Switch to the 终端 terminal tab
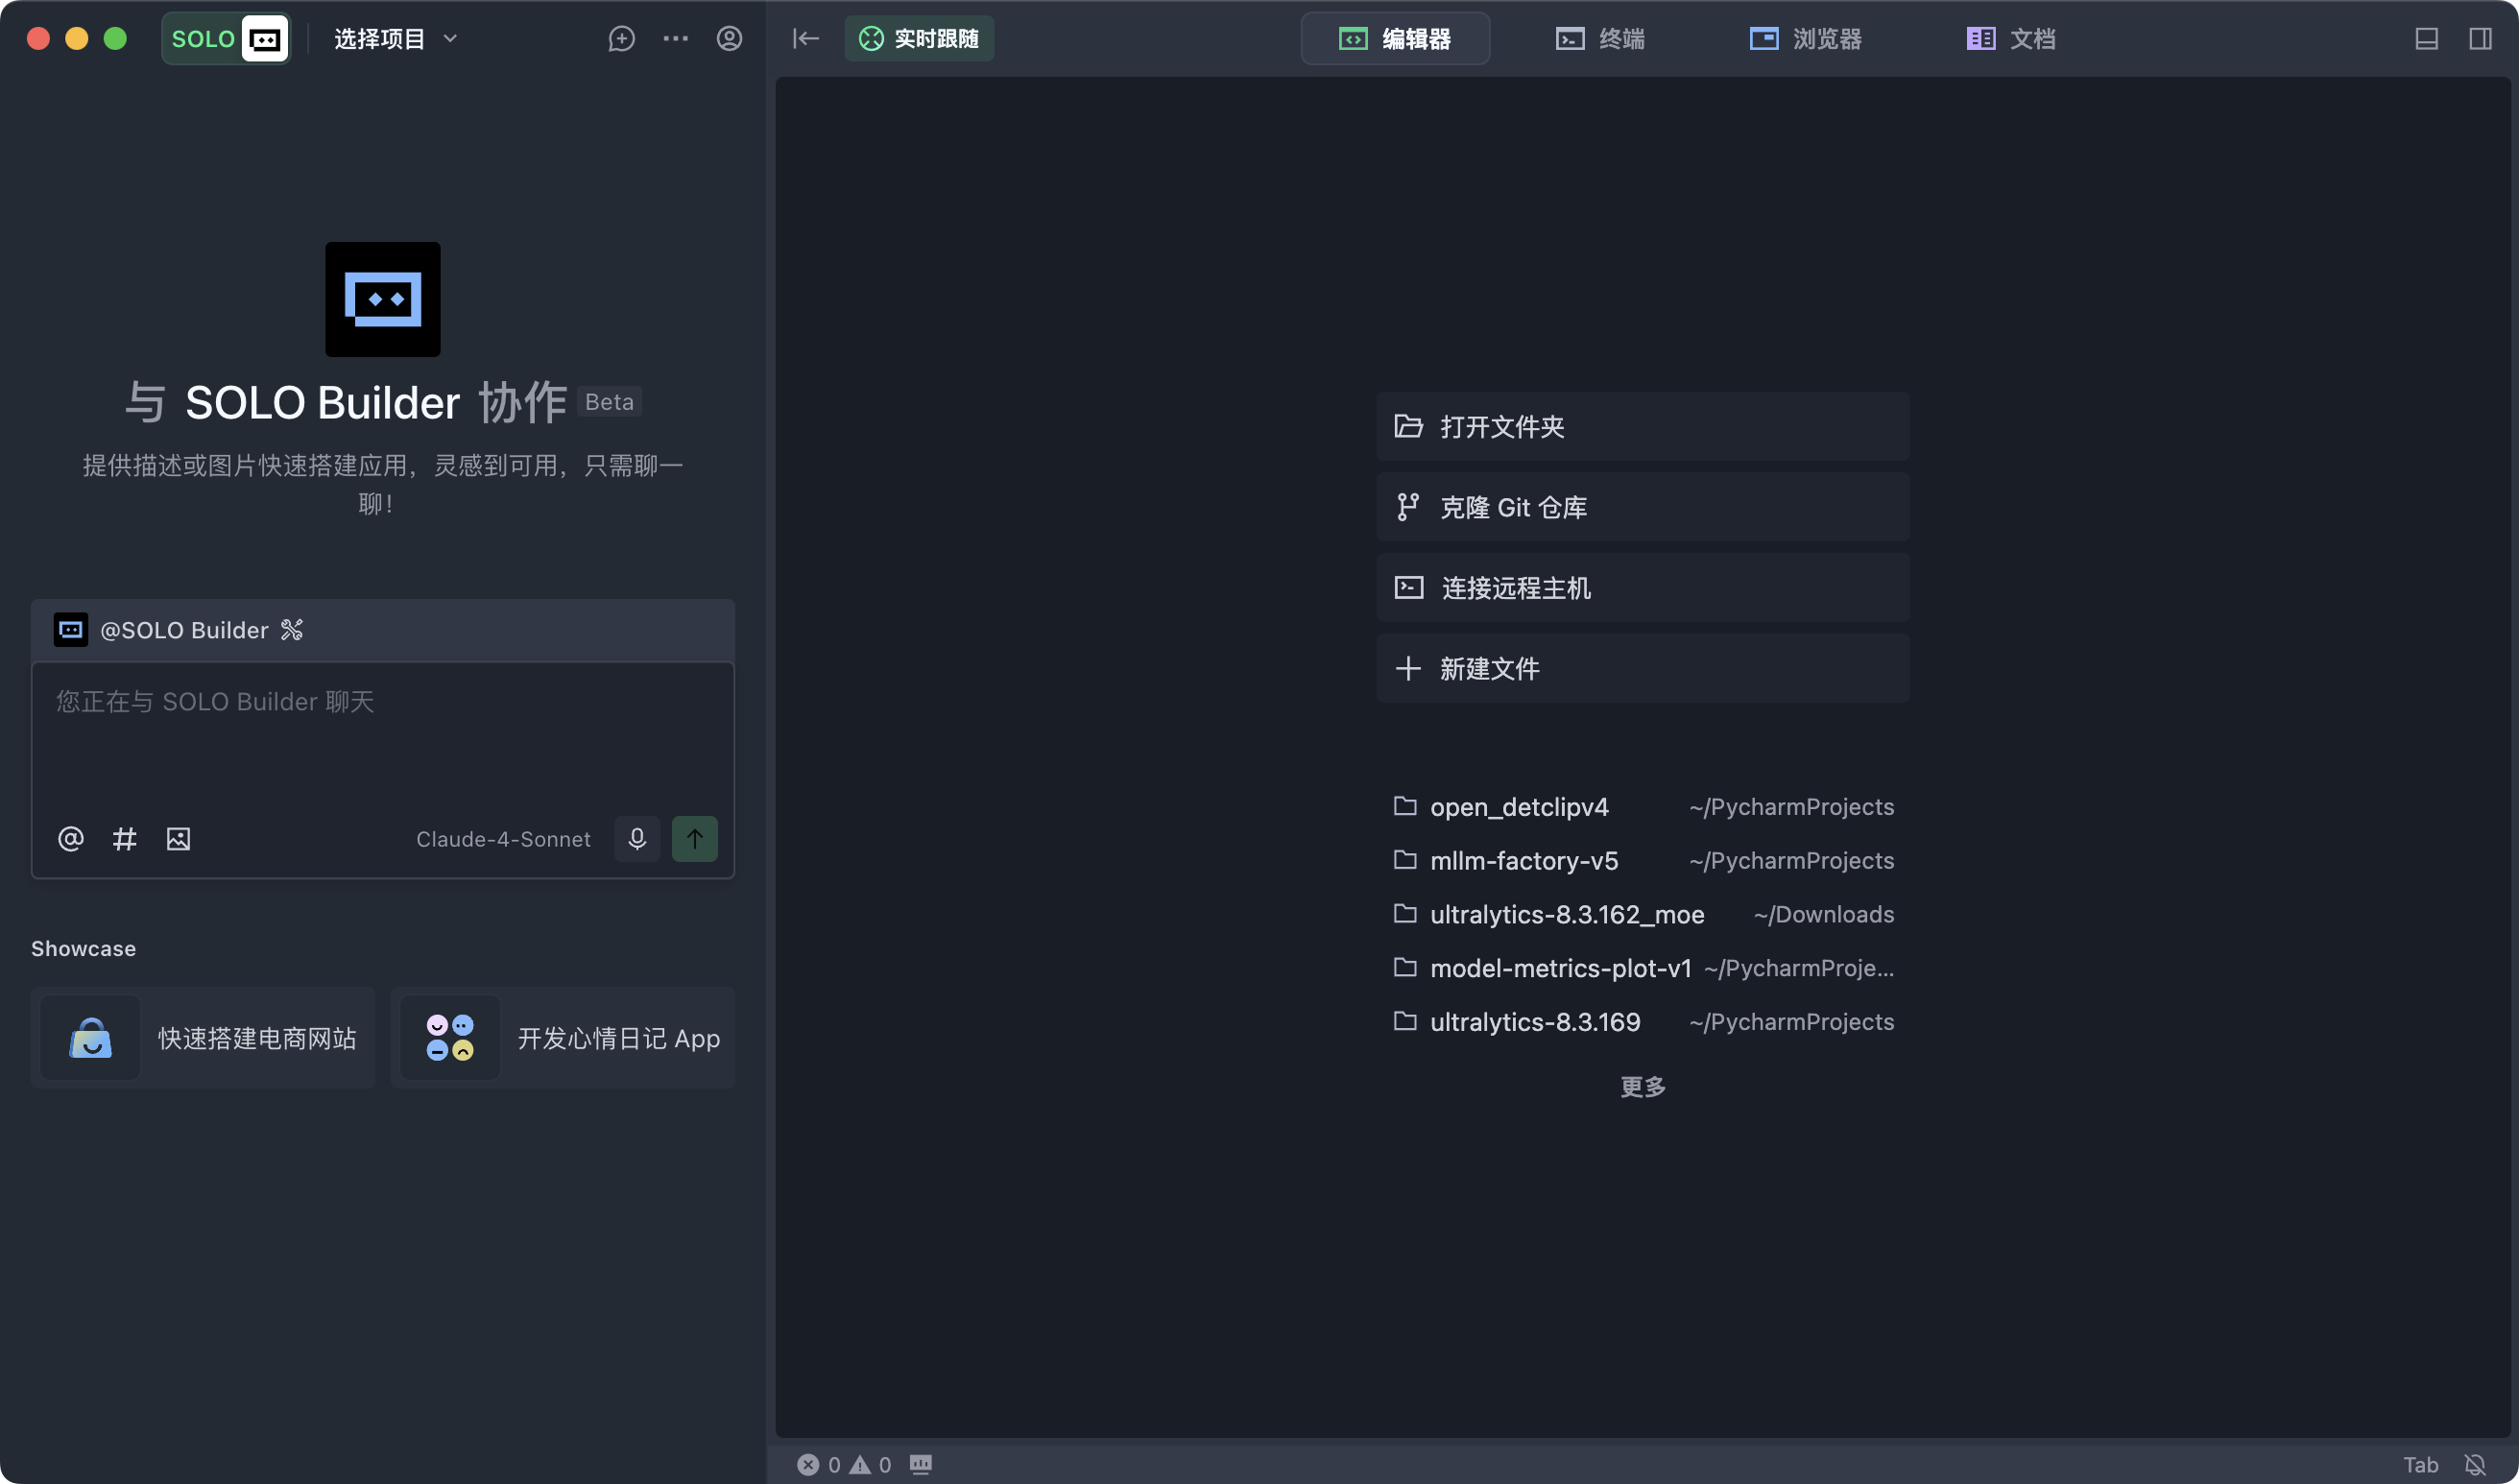2519x1484 pixels. coord(1599,39)
